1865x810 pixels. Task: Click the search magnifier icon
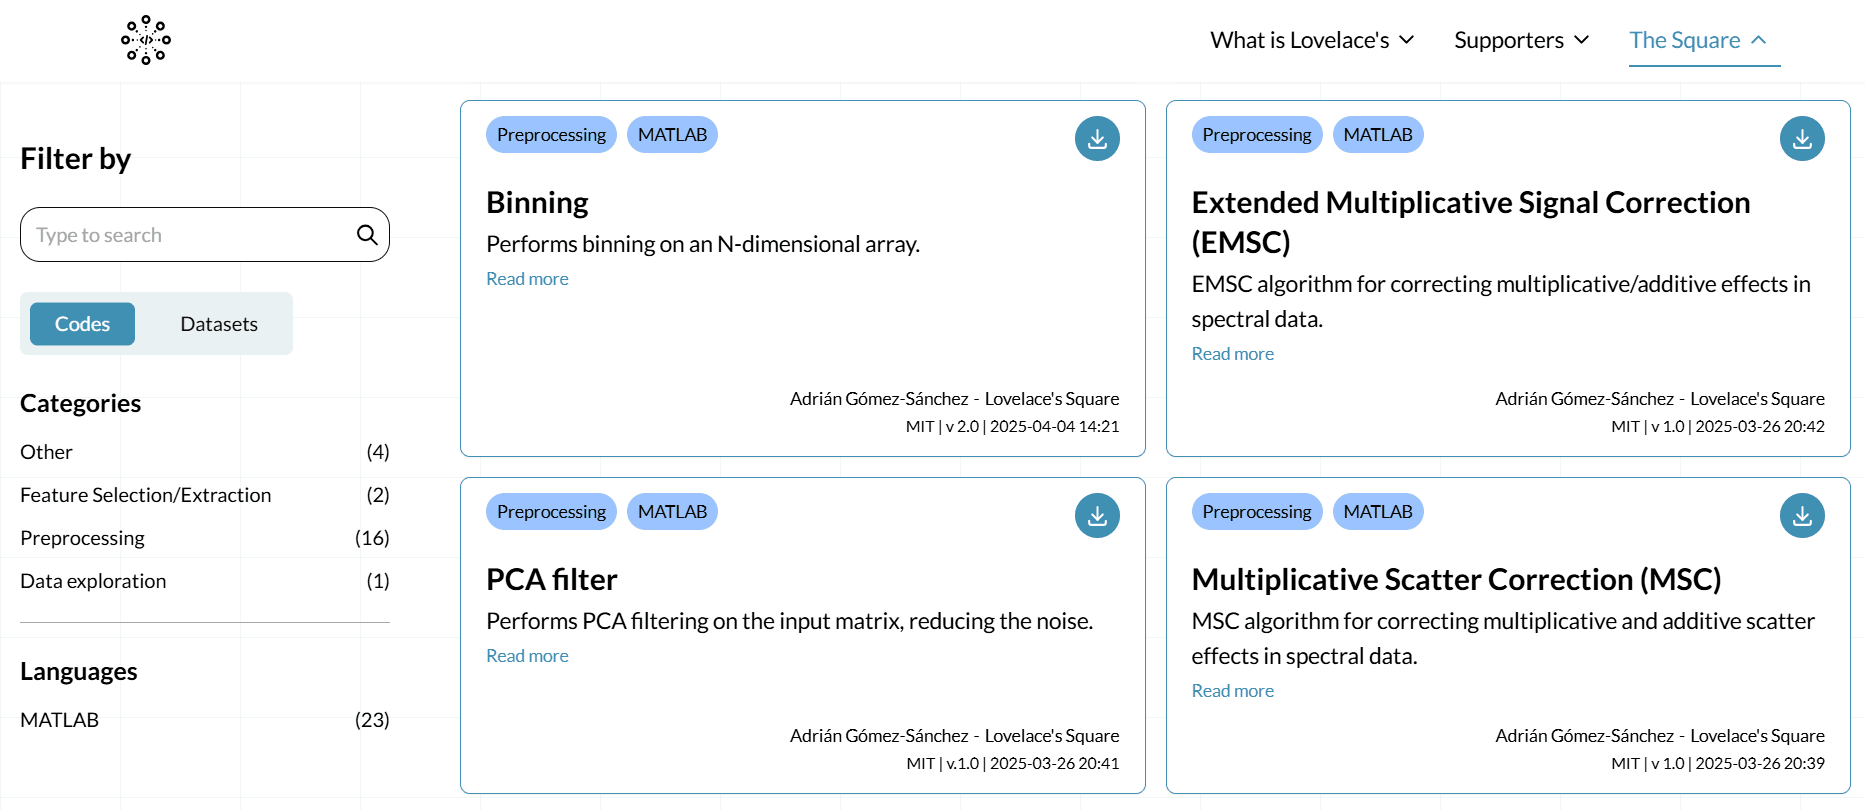click(367, 235)
